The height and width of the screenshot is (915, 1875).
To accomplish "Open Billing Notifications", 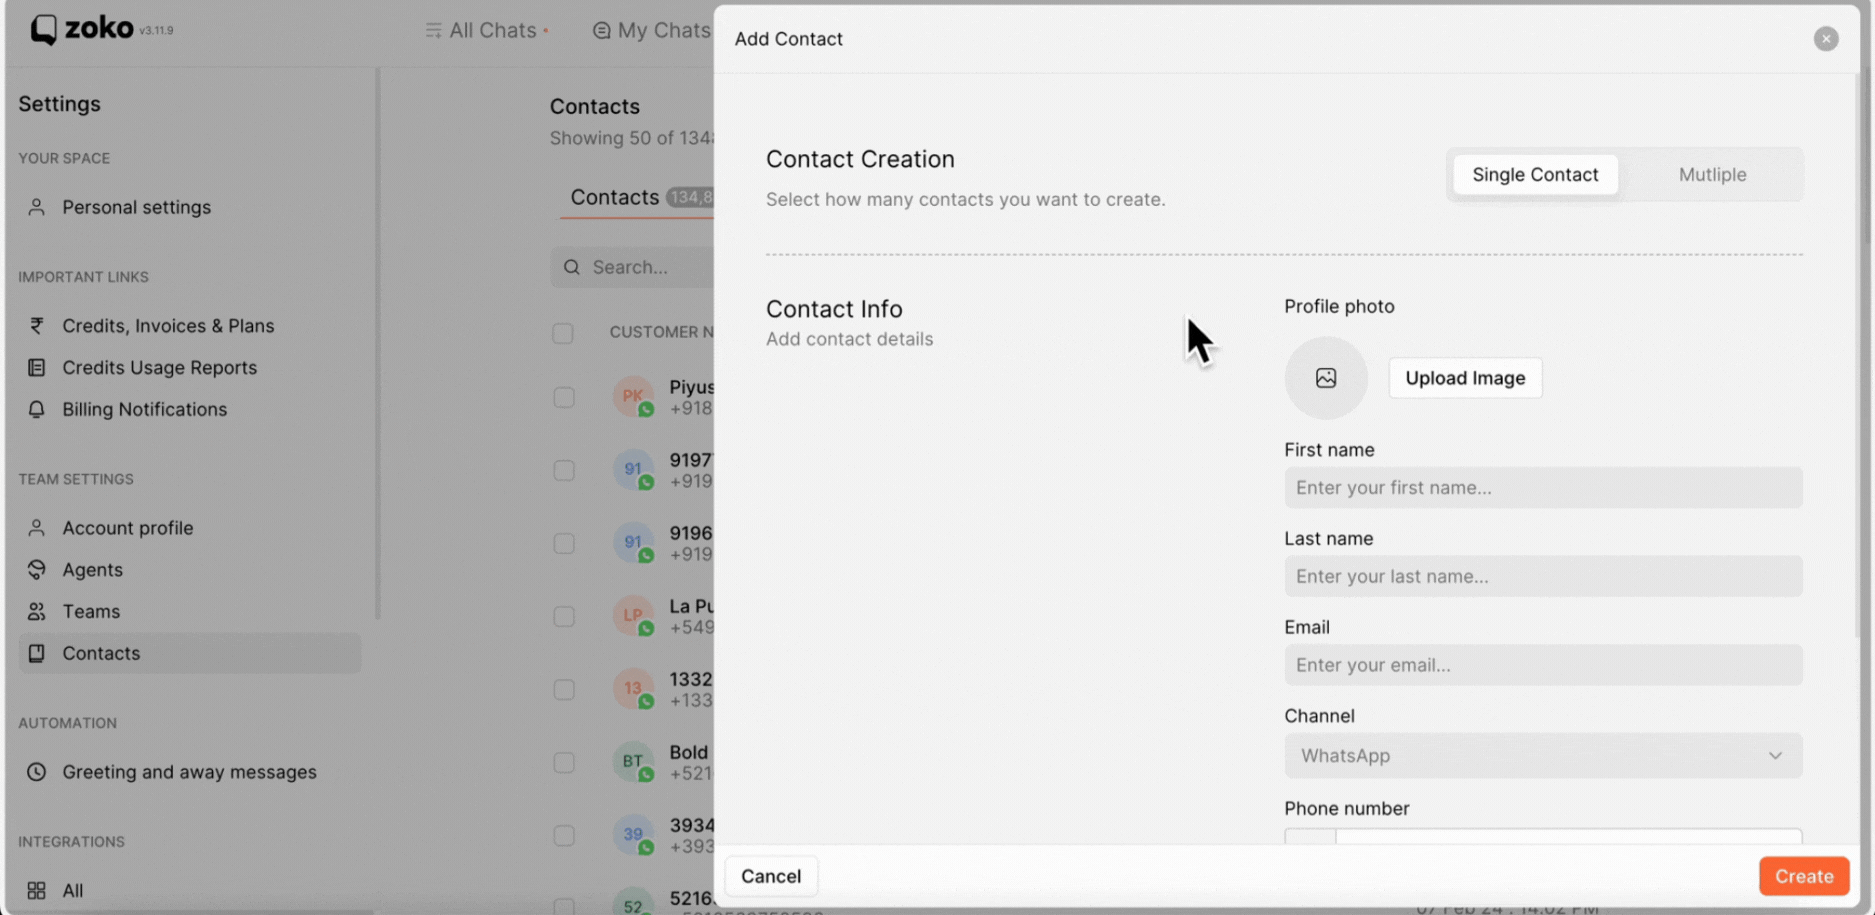I will [190, 409].
